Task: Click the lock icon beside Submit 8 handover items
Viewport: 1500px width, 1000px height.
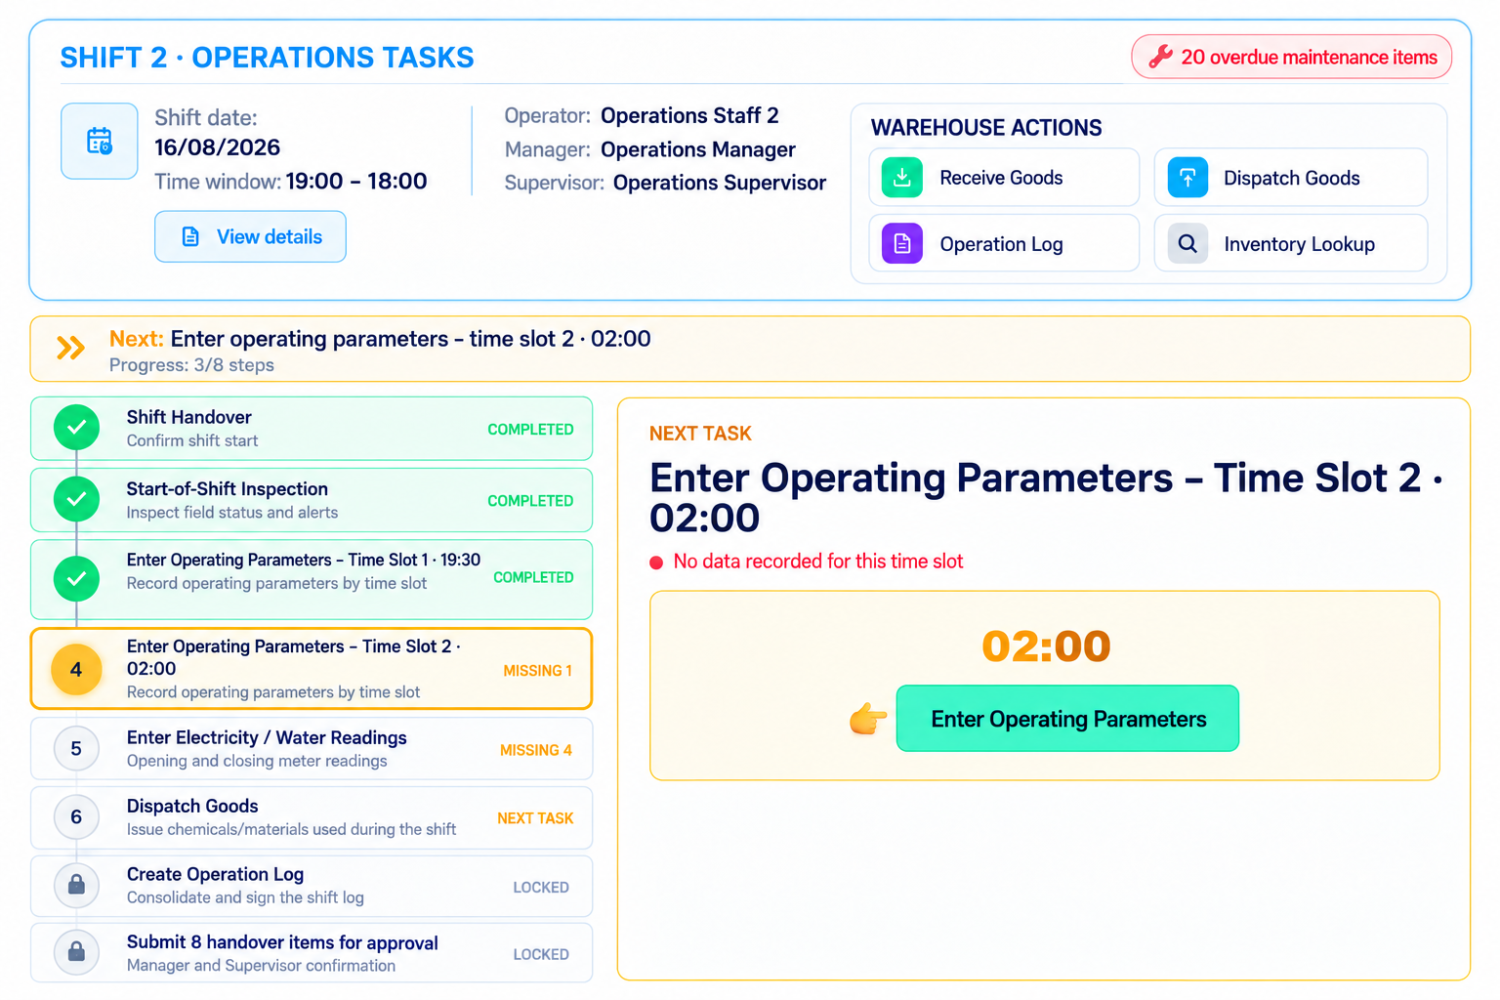Action: [76, 952]
